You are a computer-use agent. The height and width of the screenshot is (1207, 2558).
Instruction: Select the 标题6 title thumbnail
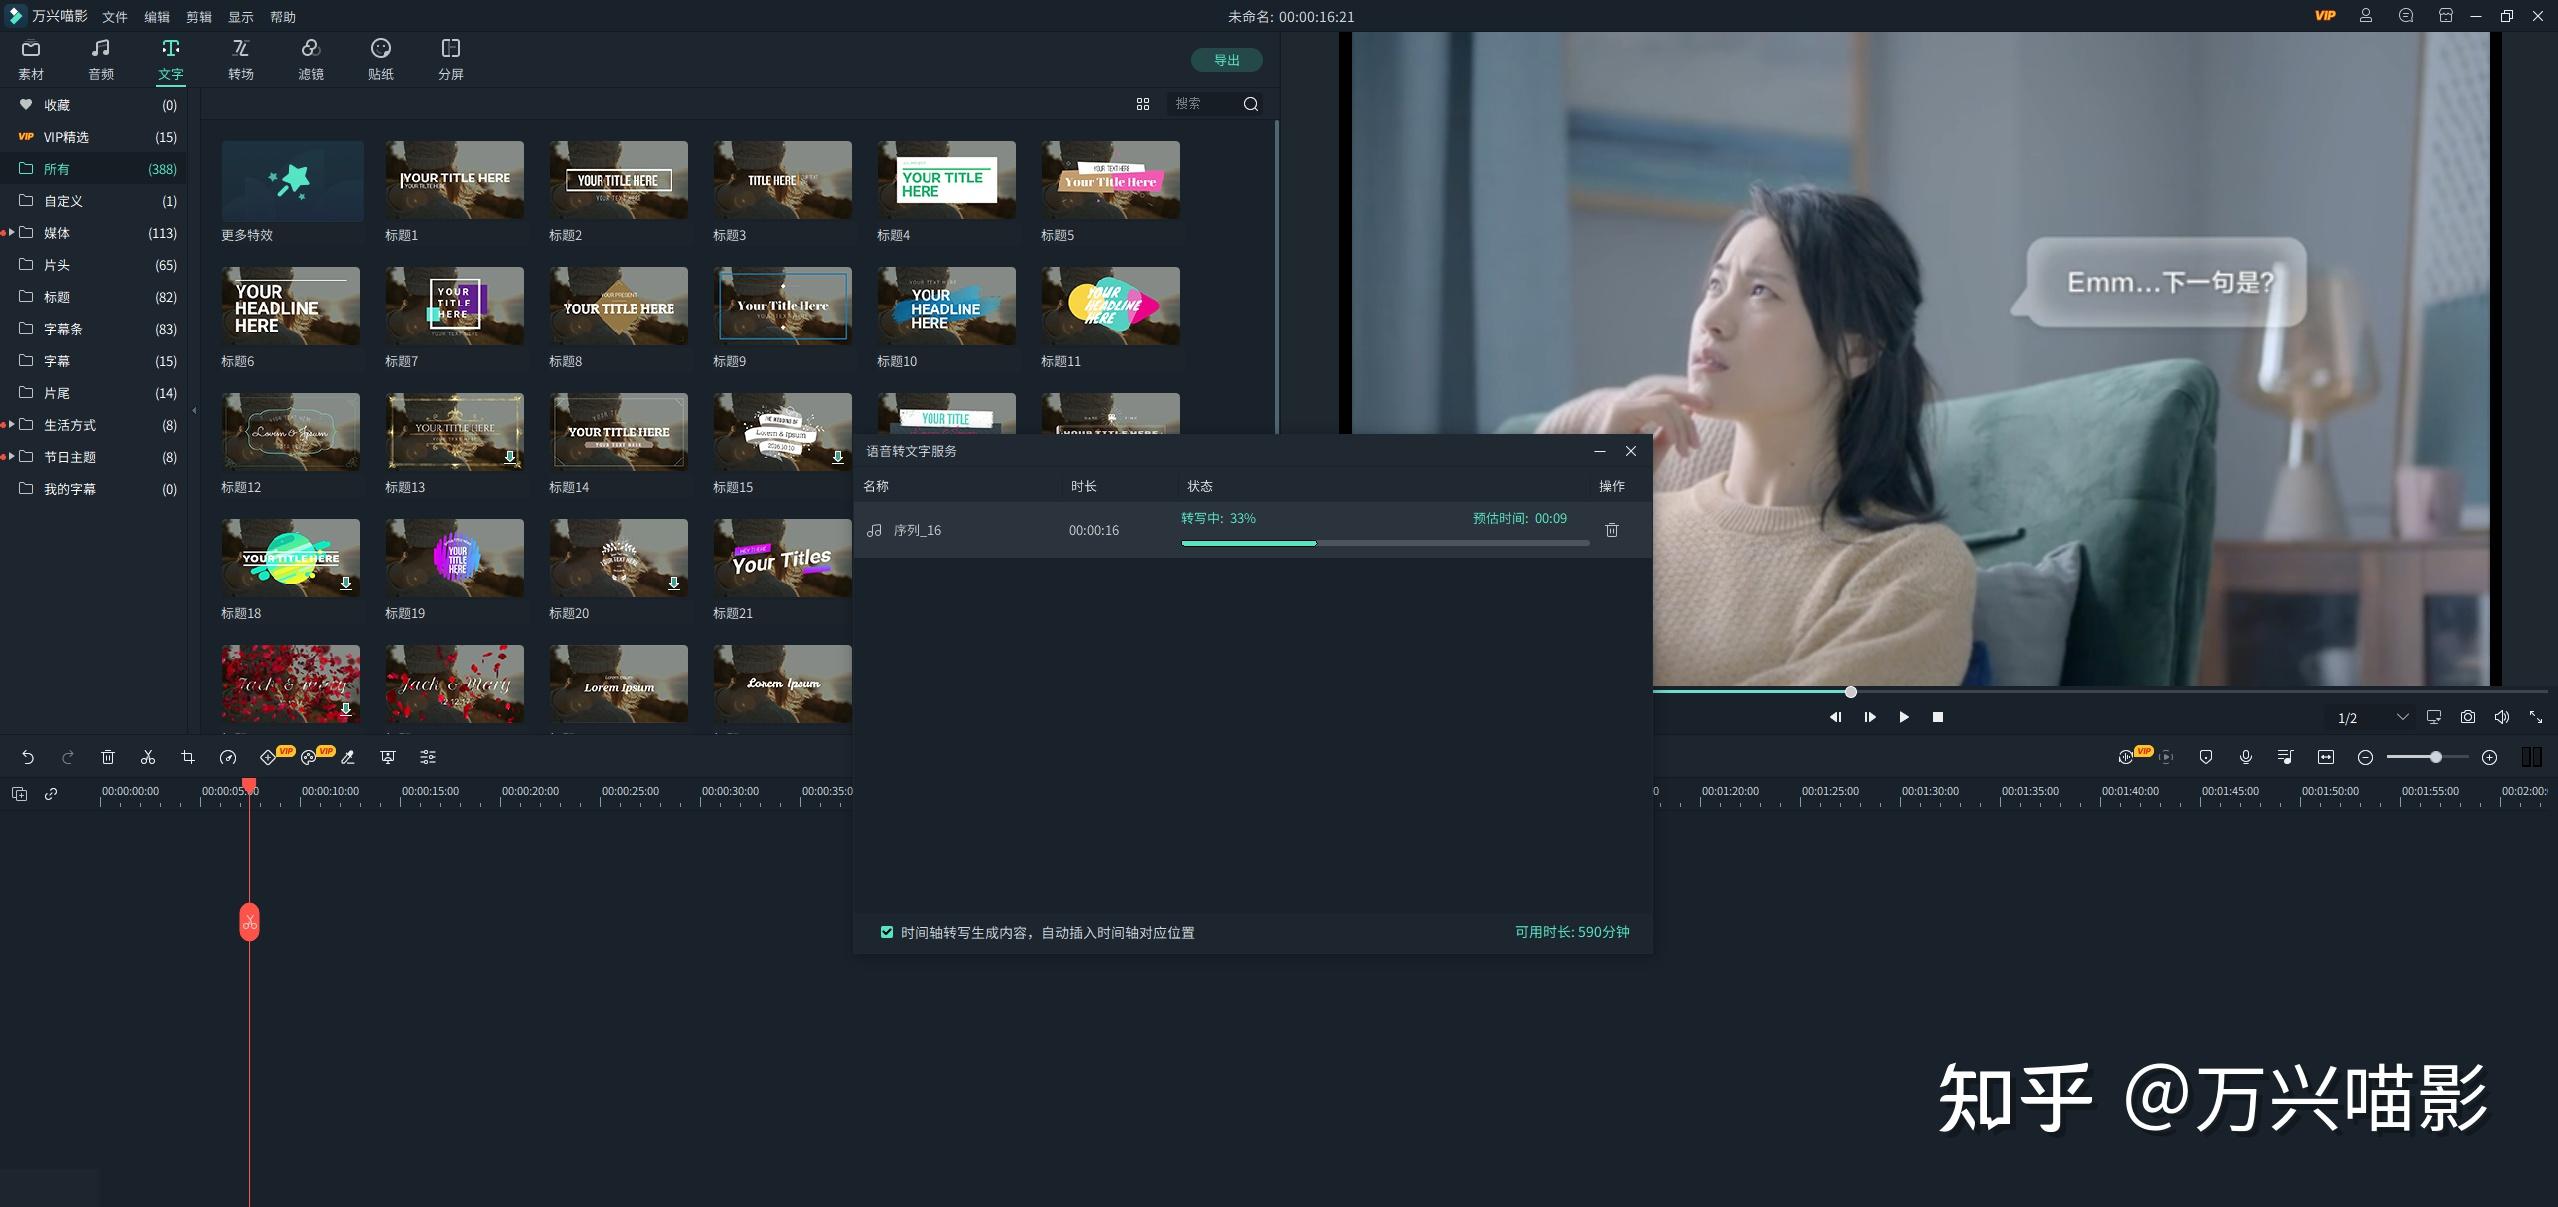[x=290, y=306]
